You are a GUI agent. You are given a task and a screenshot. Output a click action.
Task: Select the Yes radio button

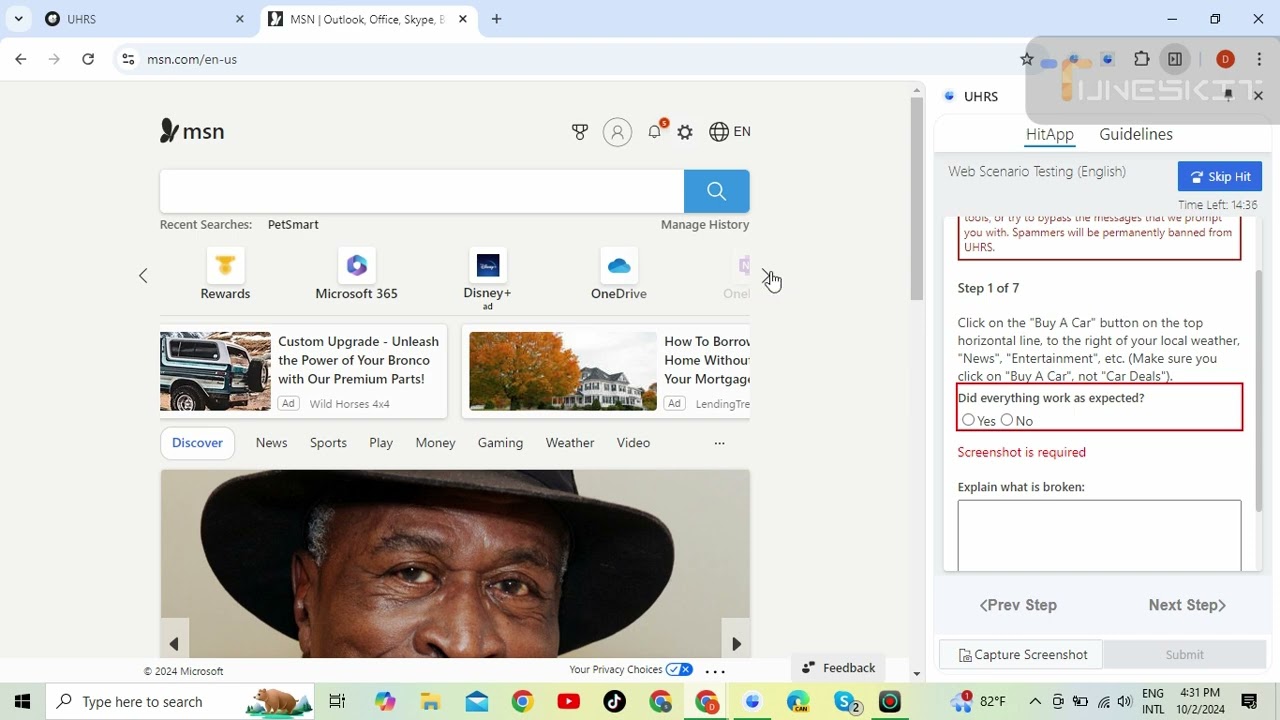pyautogui.click(x=968, y=420)
